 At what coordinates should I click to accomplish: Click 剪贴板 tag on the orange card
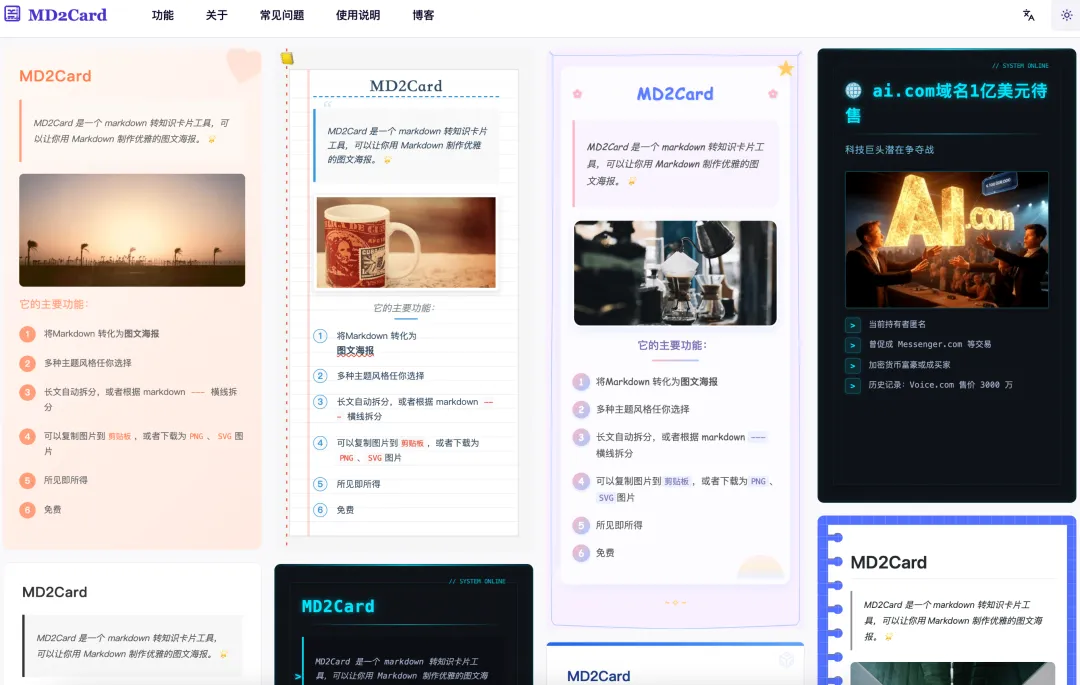pyautogui.click(x=119, y=436)
